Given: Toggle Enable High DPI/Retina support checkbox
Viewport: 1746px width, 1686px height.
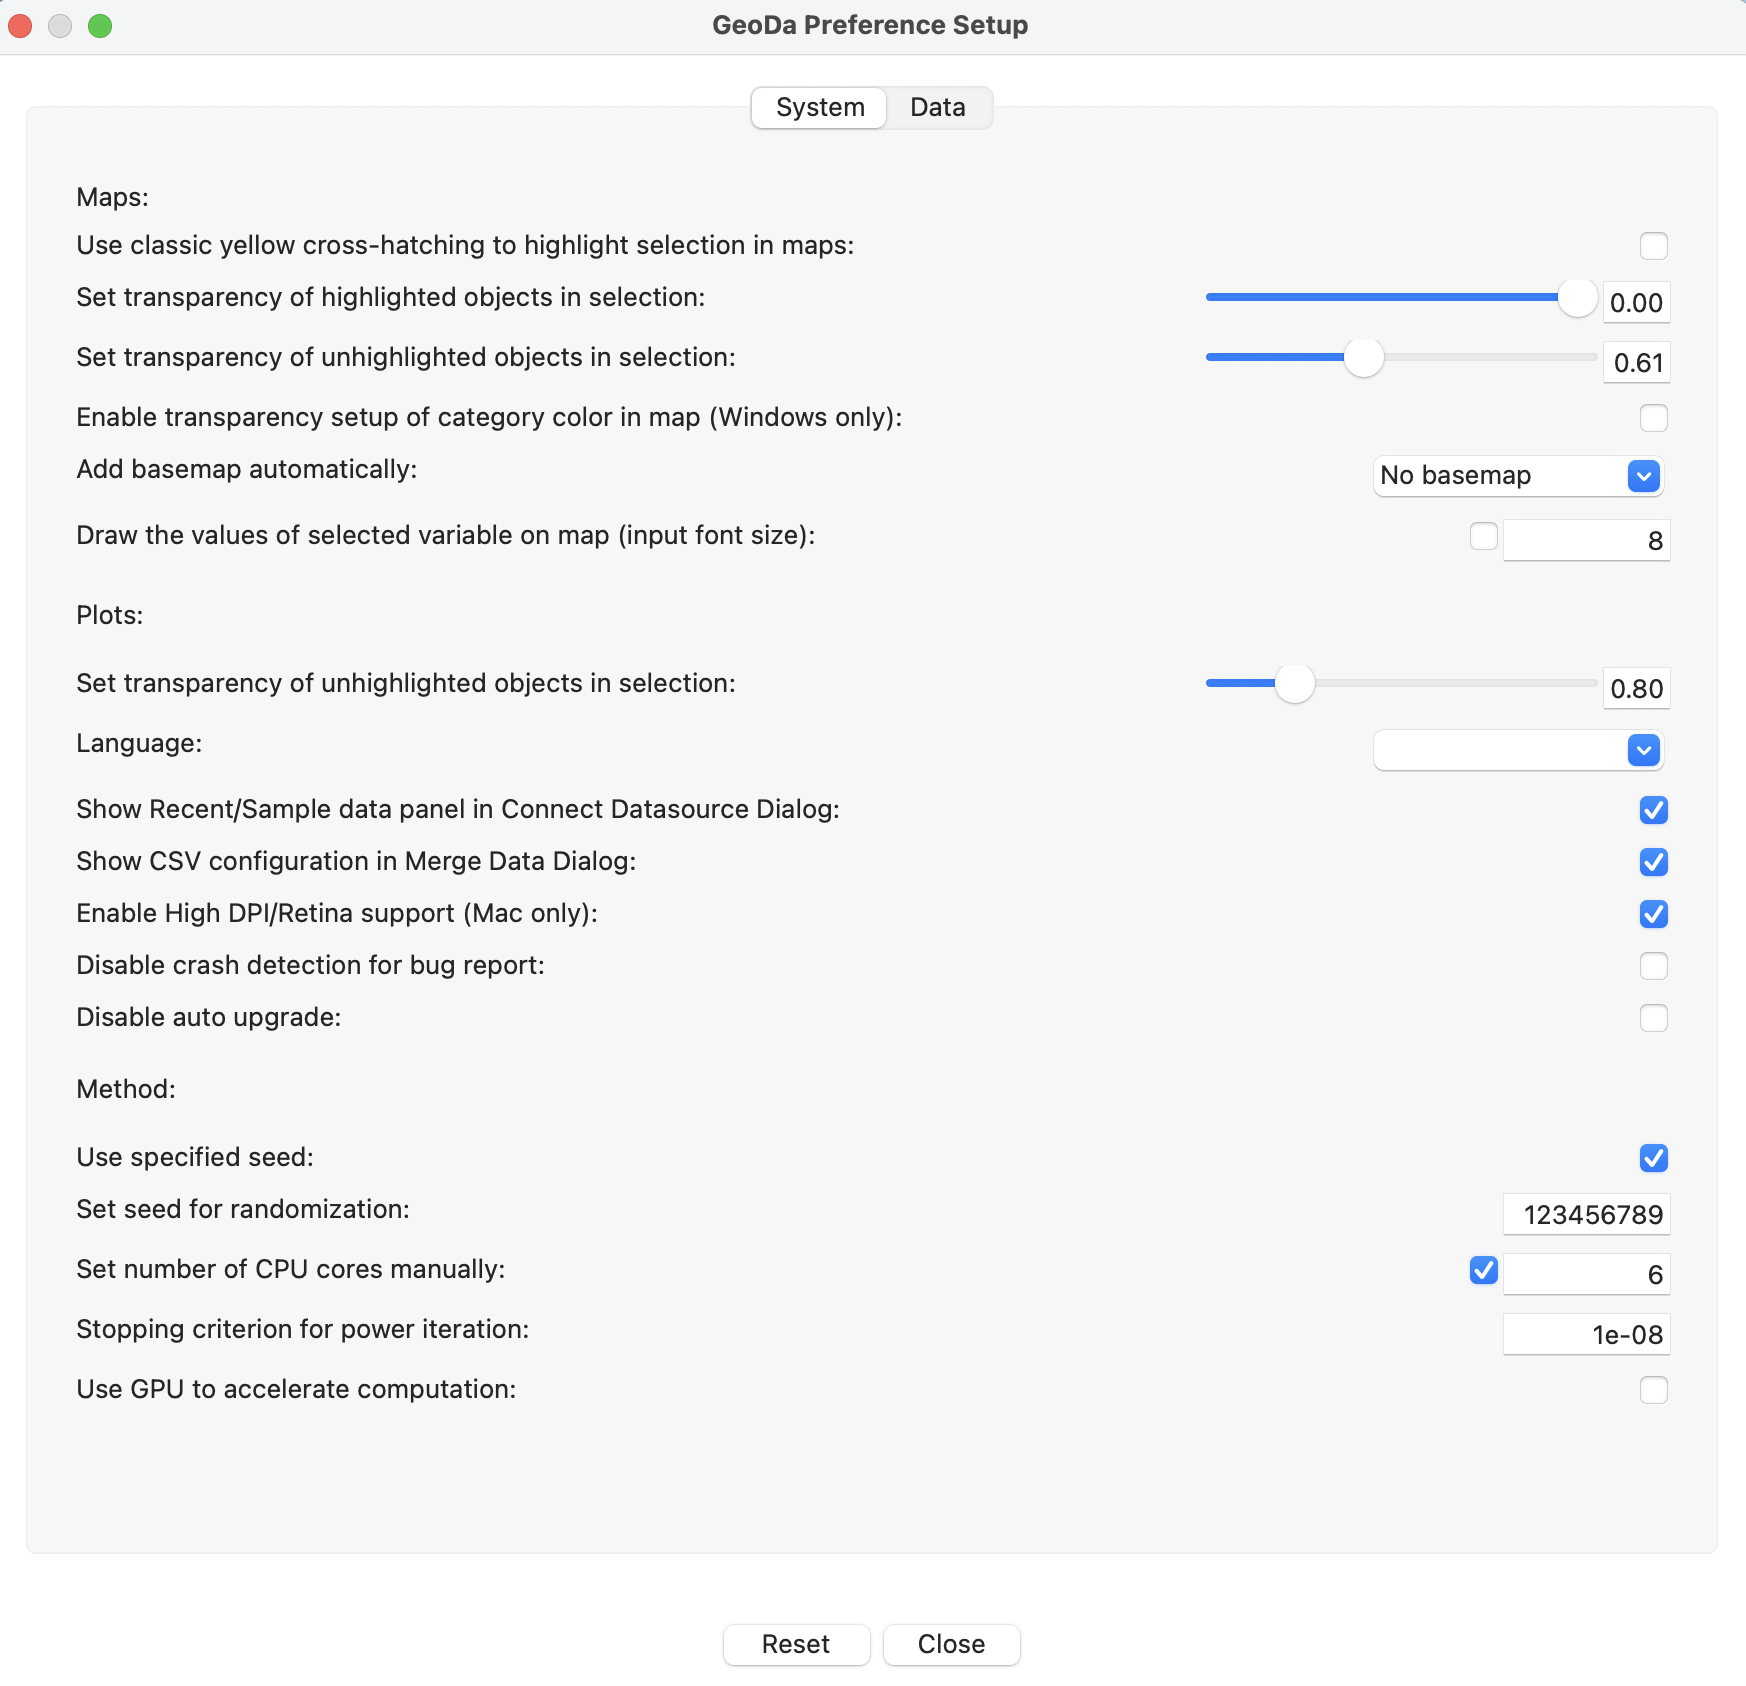Looking at the screenshot, I should [x=1654, y=914].
